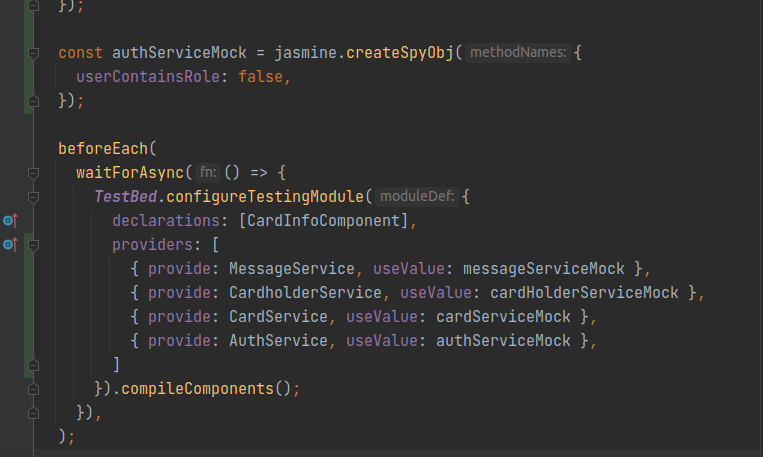Click fold end marker after userContainsRole line
This screenshot has height=457, width=763.
33,101
